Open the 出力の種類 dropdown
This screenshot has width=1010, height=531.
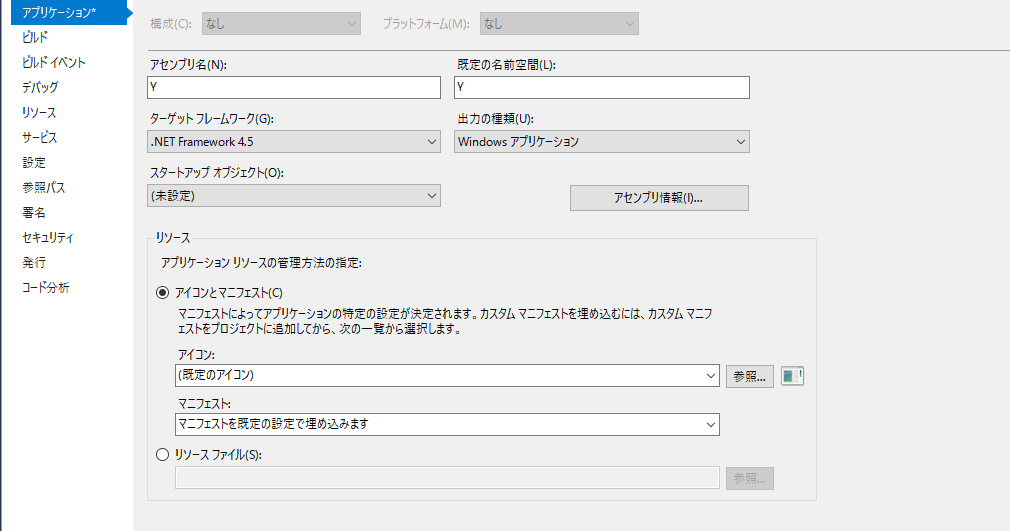coord(602,142)
